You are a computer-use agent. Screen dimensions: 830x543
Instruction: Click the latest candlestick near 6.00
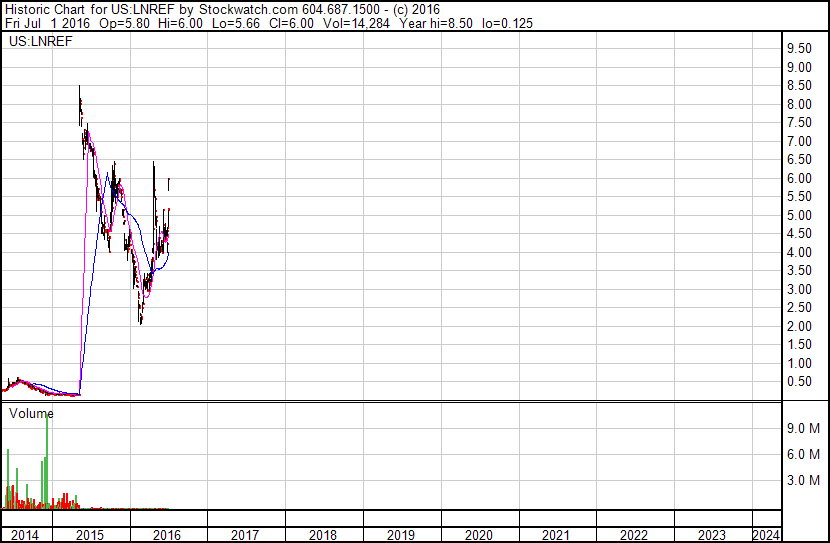click(x=168, y=184)
